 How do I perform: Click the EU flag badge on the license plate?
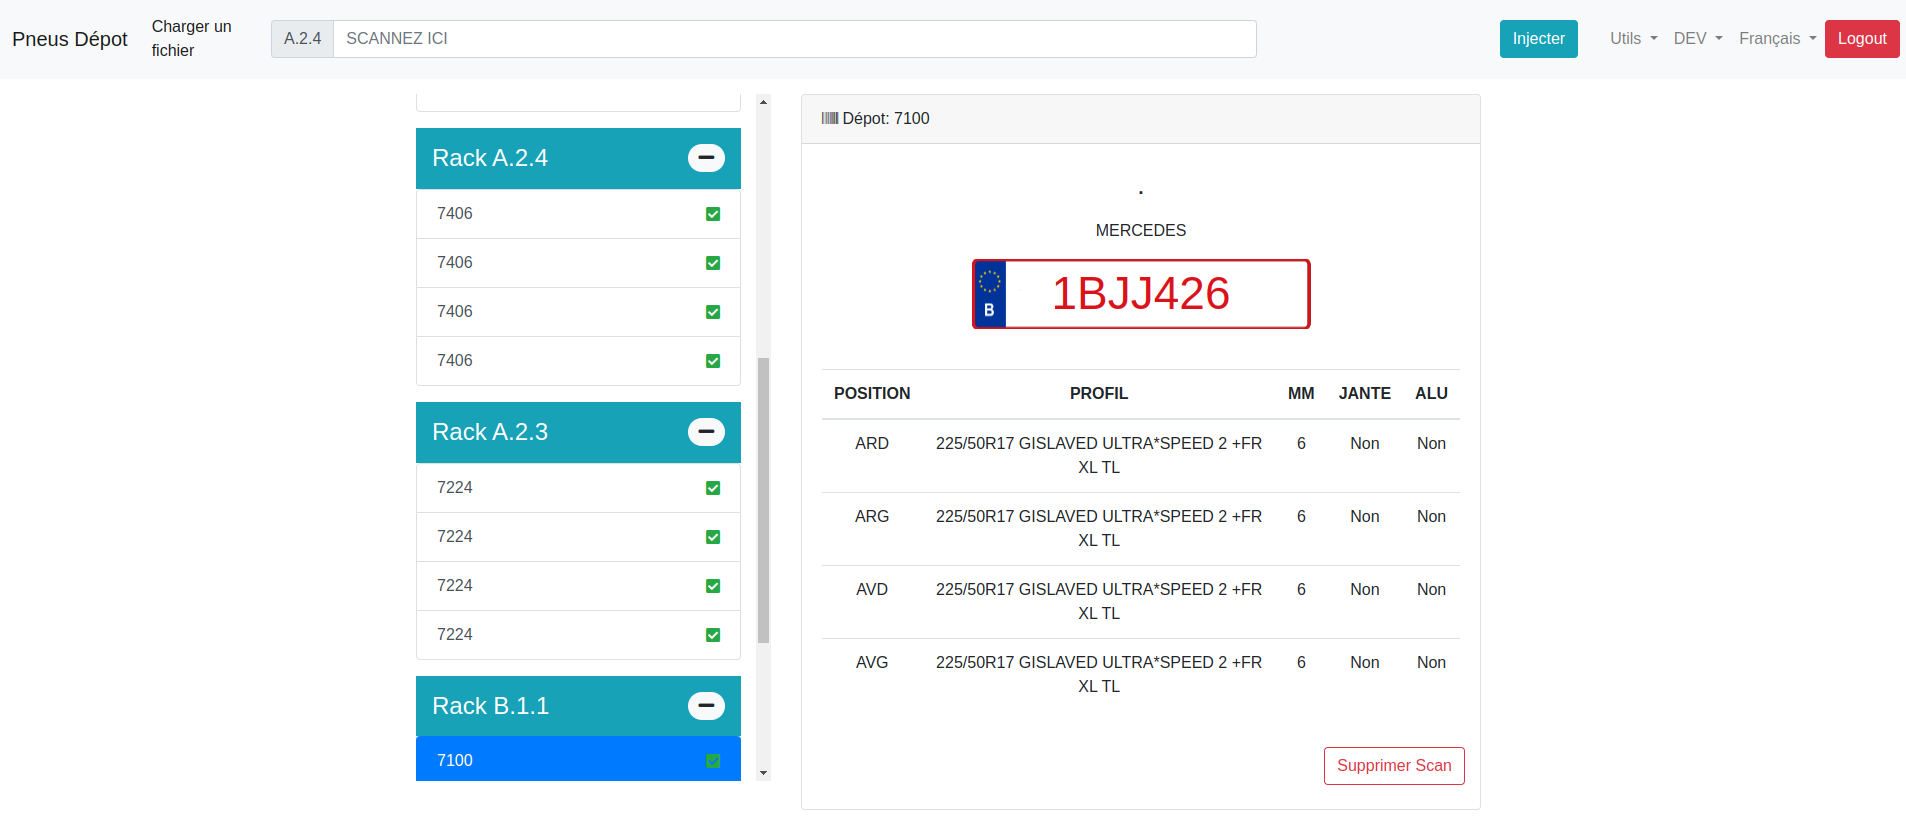click(990, 294)
